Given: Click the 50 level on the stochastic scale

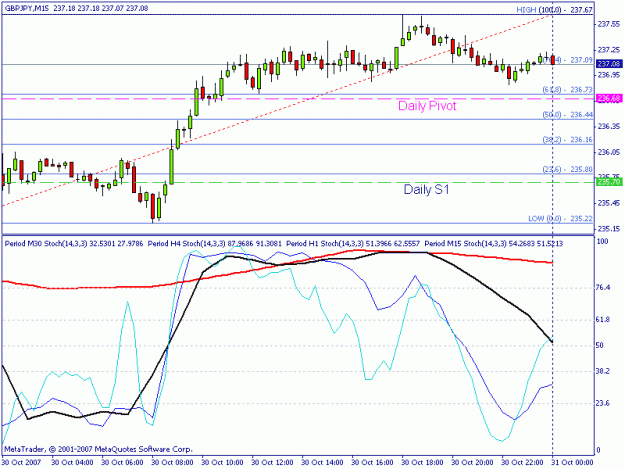Looking at the screenshot, I should 600,345.
